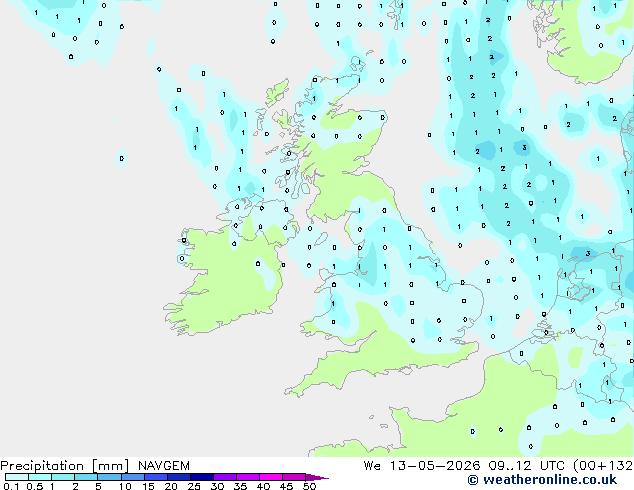Click the legend value '35'
The width and height of the screenshot is (634, 490).
coord(240,486)
